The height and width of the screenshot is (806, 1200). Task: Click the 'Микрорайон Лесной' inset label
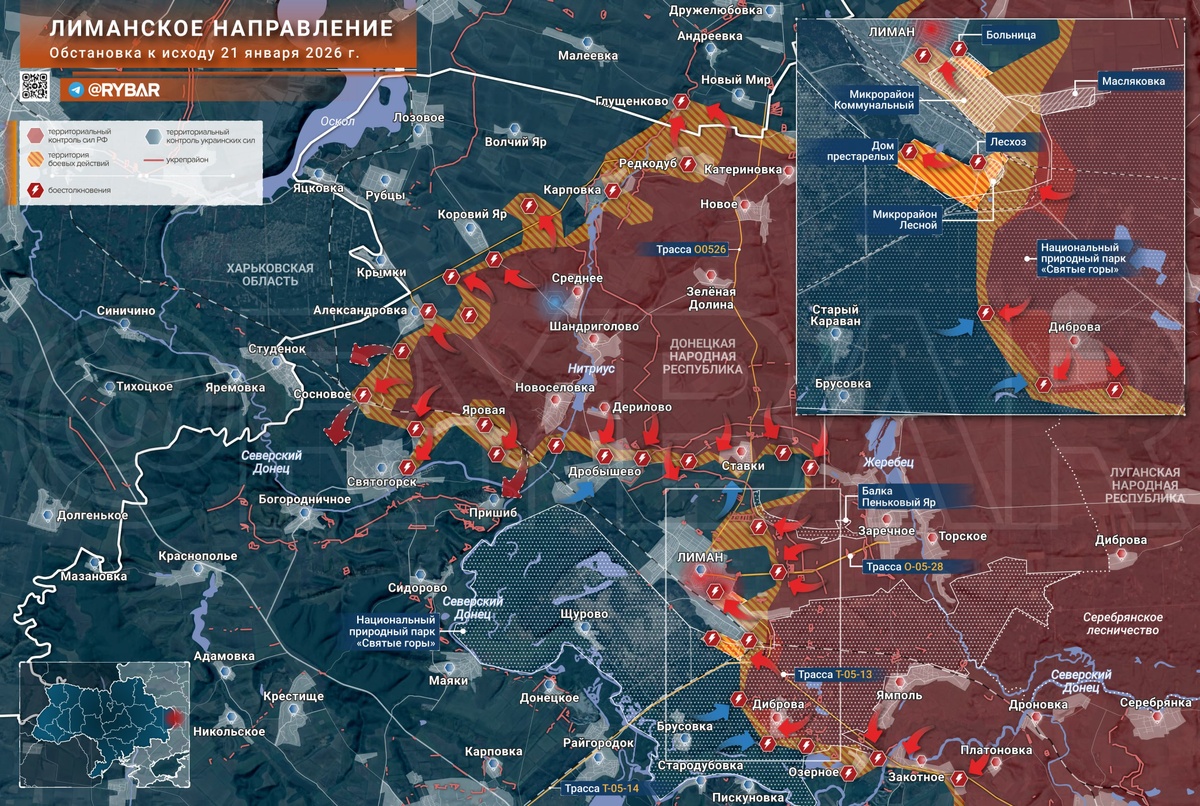[904, 219]
